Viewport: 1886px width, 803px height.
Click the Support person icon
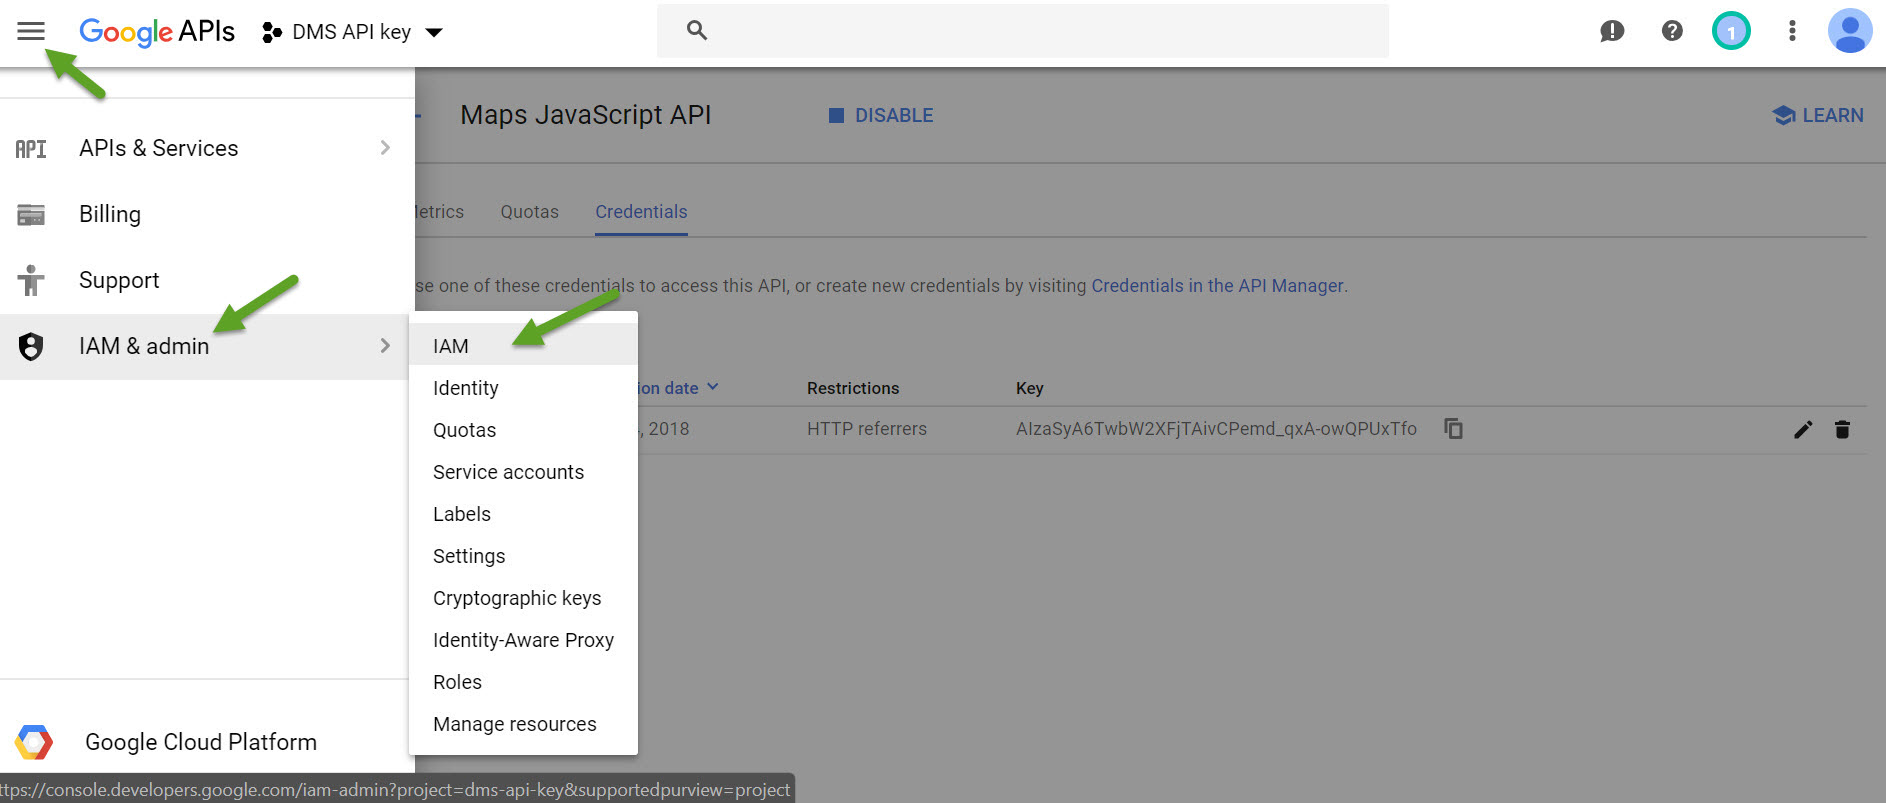pyautogui.click(x=31, y=280)
